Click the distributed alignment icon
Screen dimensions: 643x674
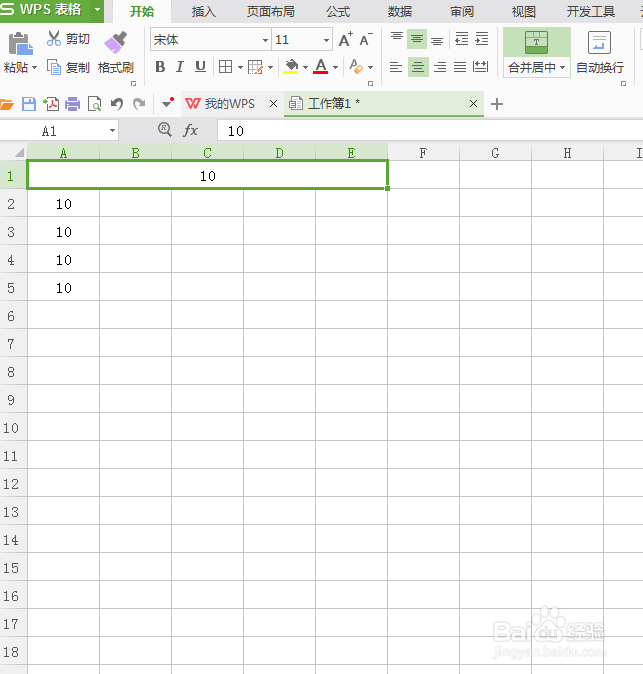481,67
